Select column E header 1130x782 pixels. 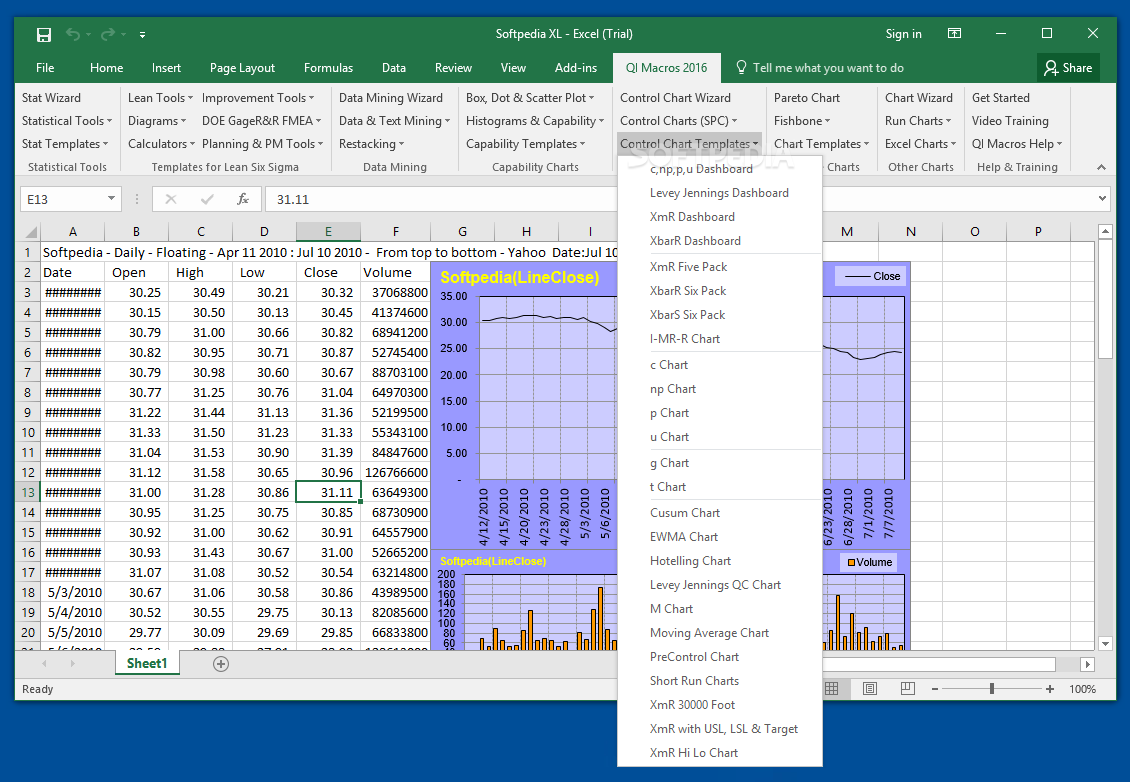coord(328,232)
